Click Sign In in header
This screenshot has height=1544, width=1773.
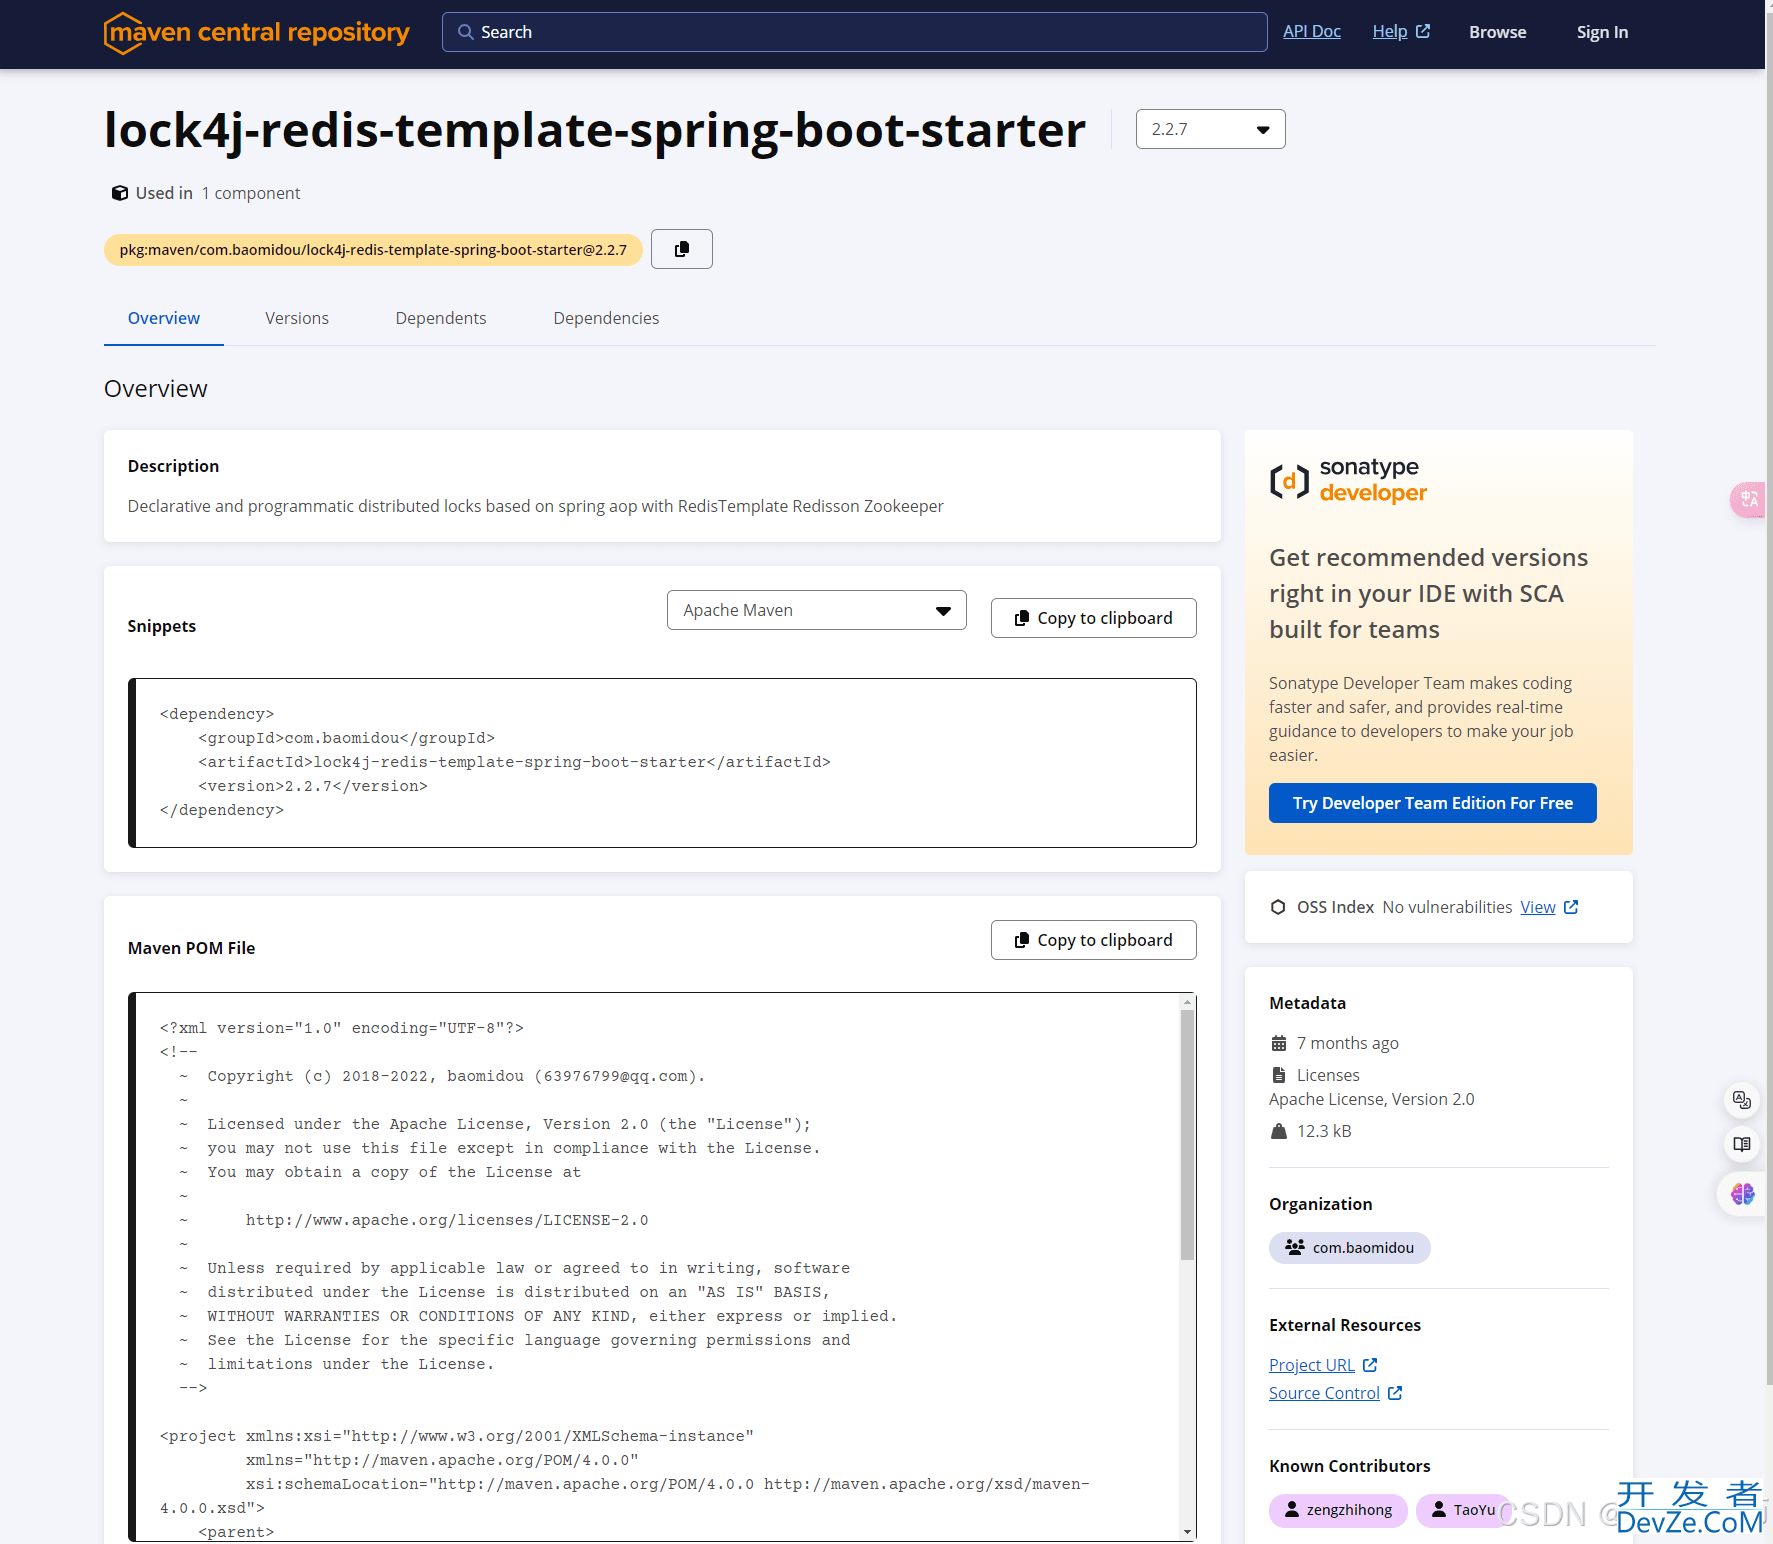click(1602, 32)
